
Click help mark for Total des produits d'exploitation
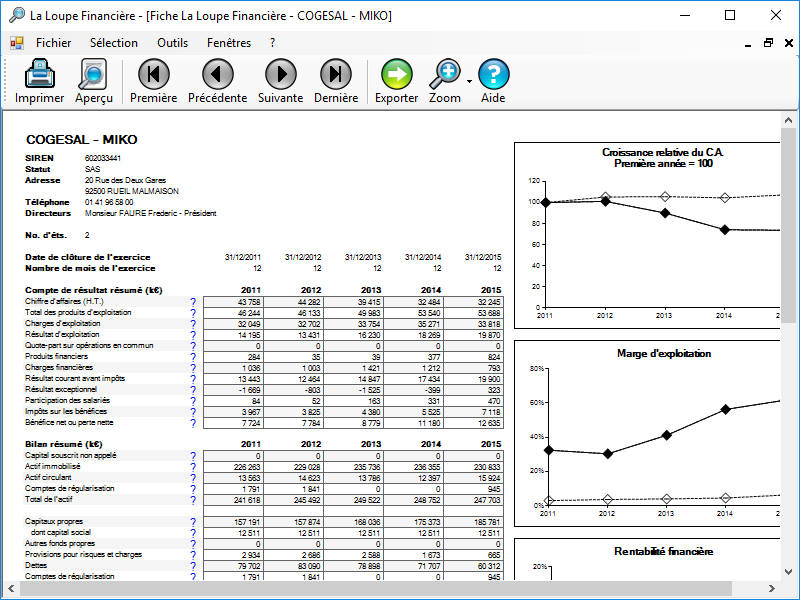[193, 313]
